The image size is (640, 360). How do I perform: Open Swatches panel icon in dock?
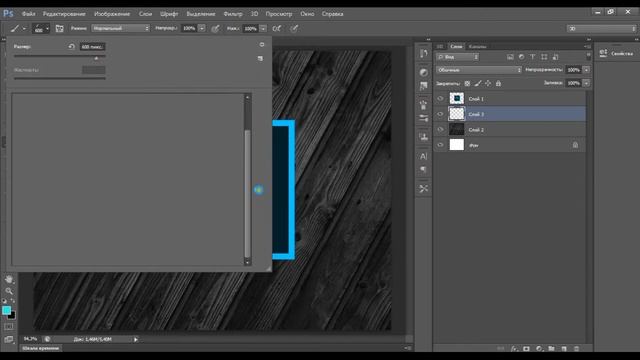click(x=424, y=86)
